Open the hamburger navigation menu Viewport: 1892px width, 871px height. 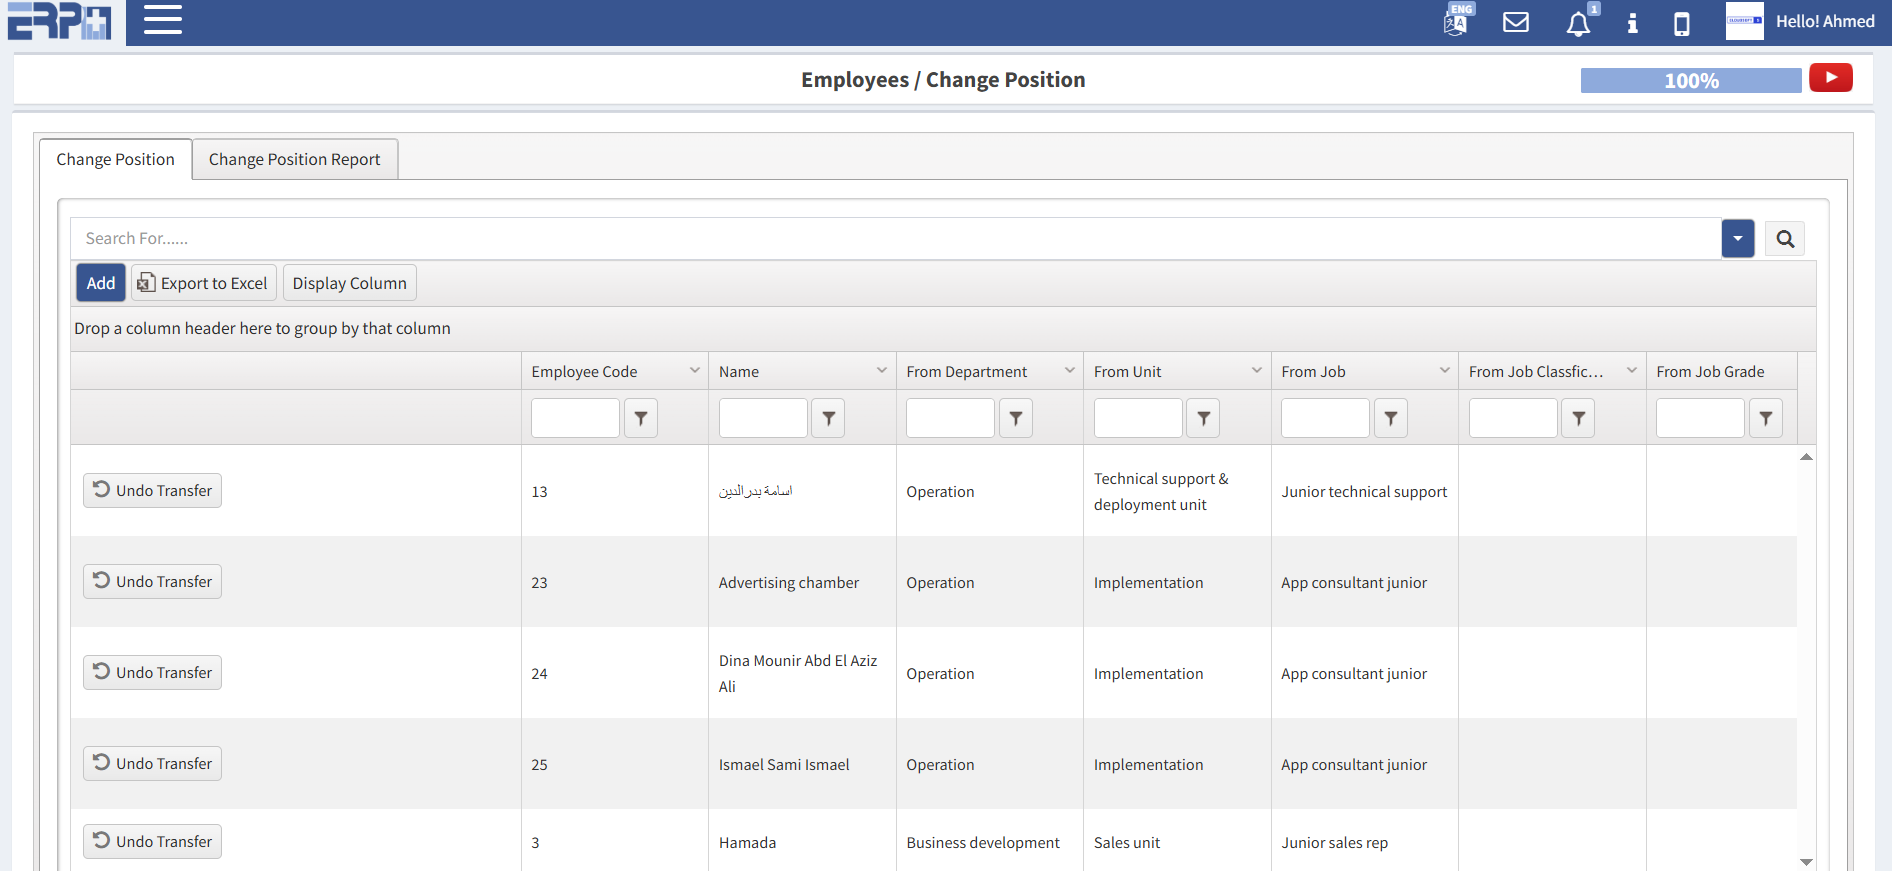pos(162,20)
